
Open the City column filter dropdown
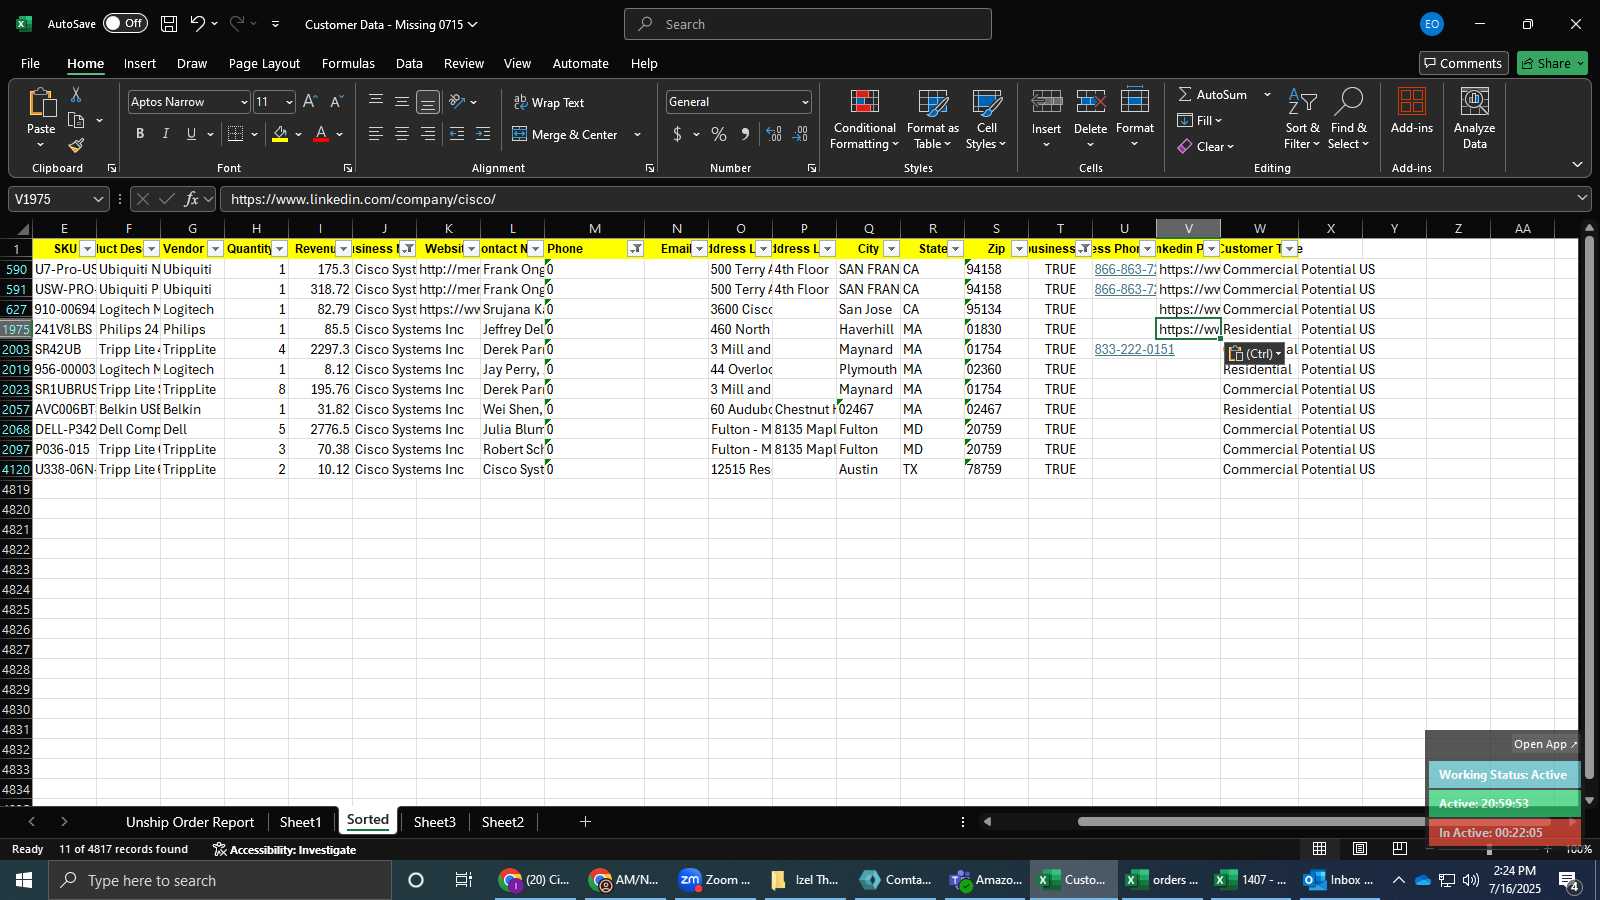[x=891, y=249]
